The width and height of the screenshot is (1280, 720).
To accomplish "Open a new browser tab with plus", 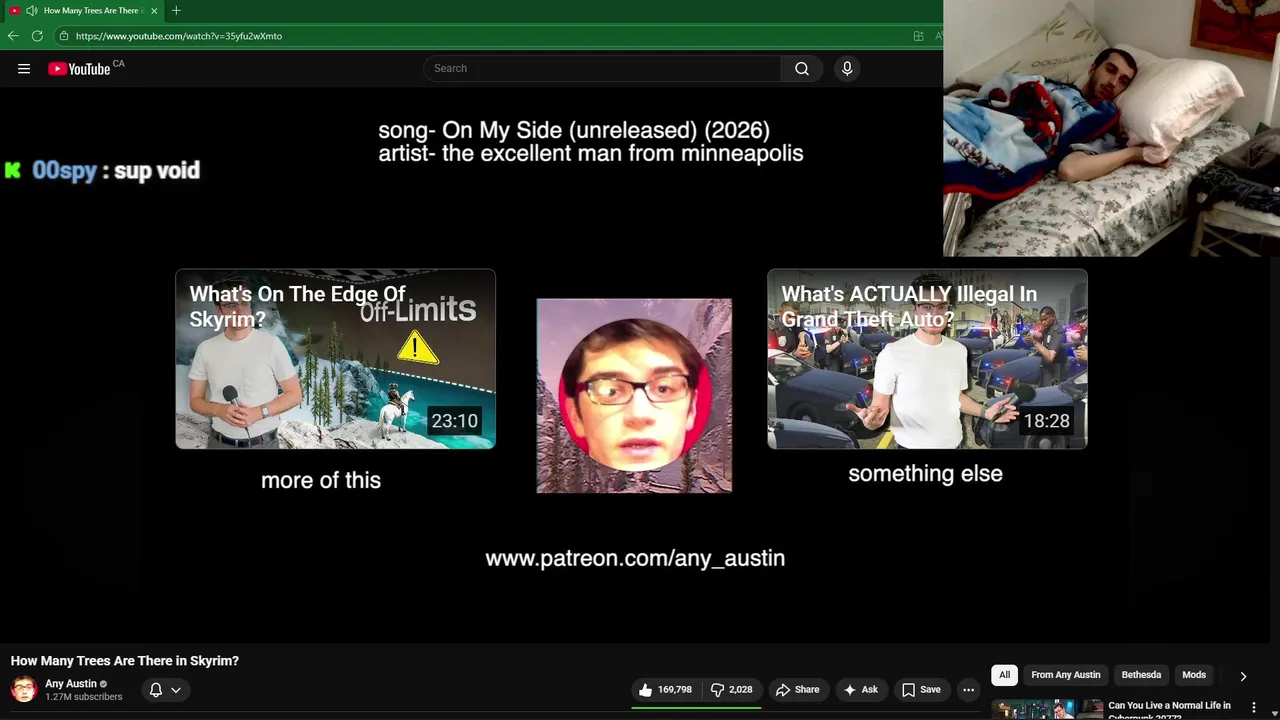I will [x=176, y=10].
